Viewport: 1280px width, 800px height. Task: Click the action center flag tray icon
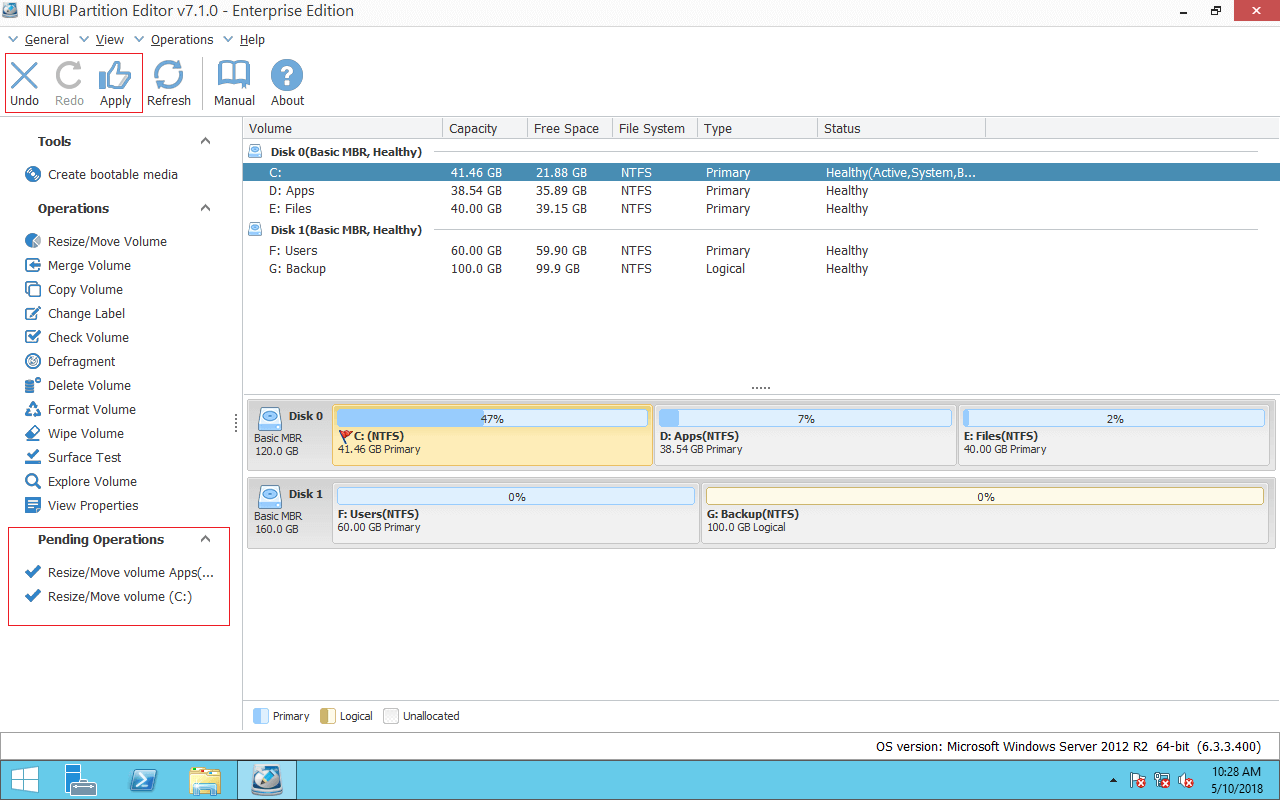point(1138,781)
